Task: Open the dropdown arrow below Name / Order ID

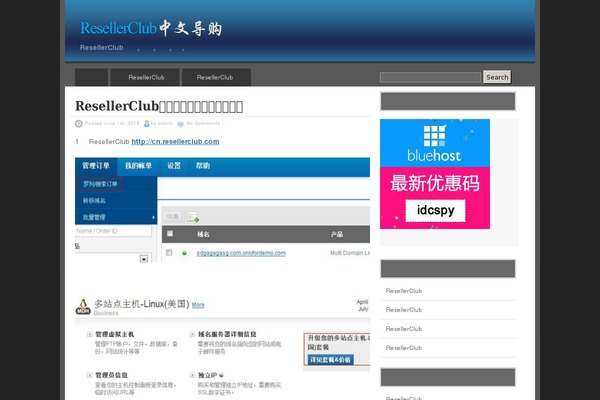Action: point(144,259)
